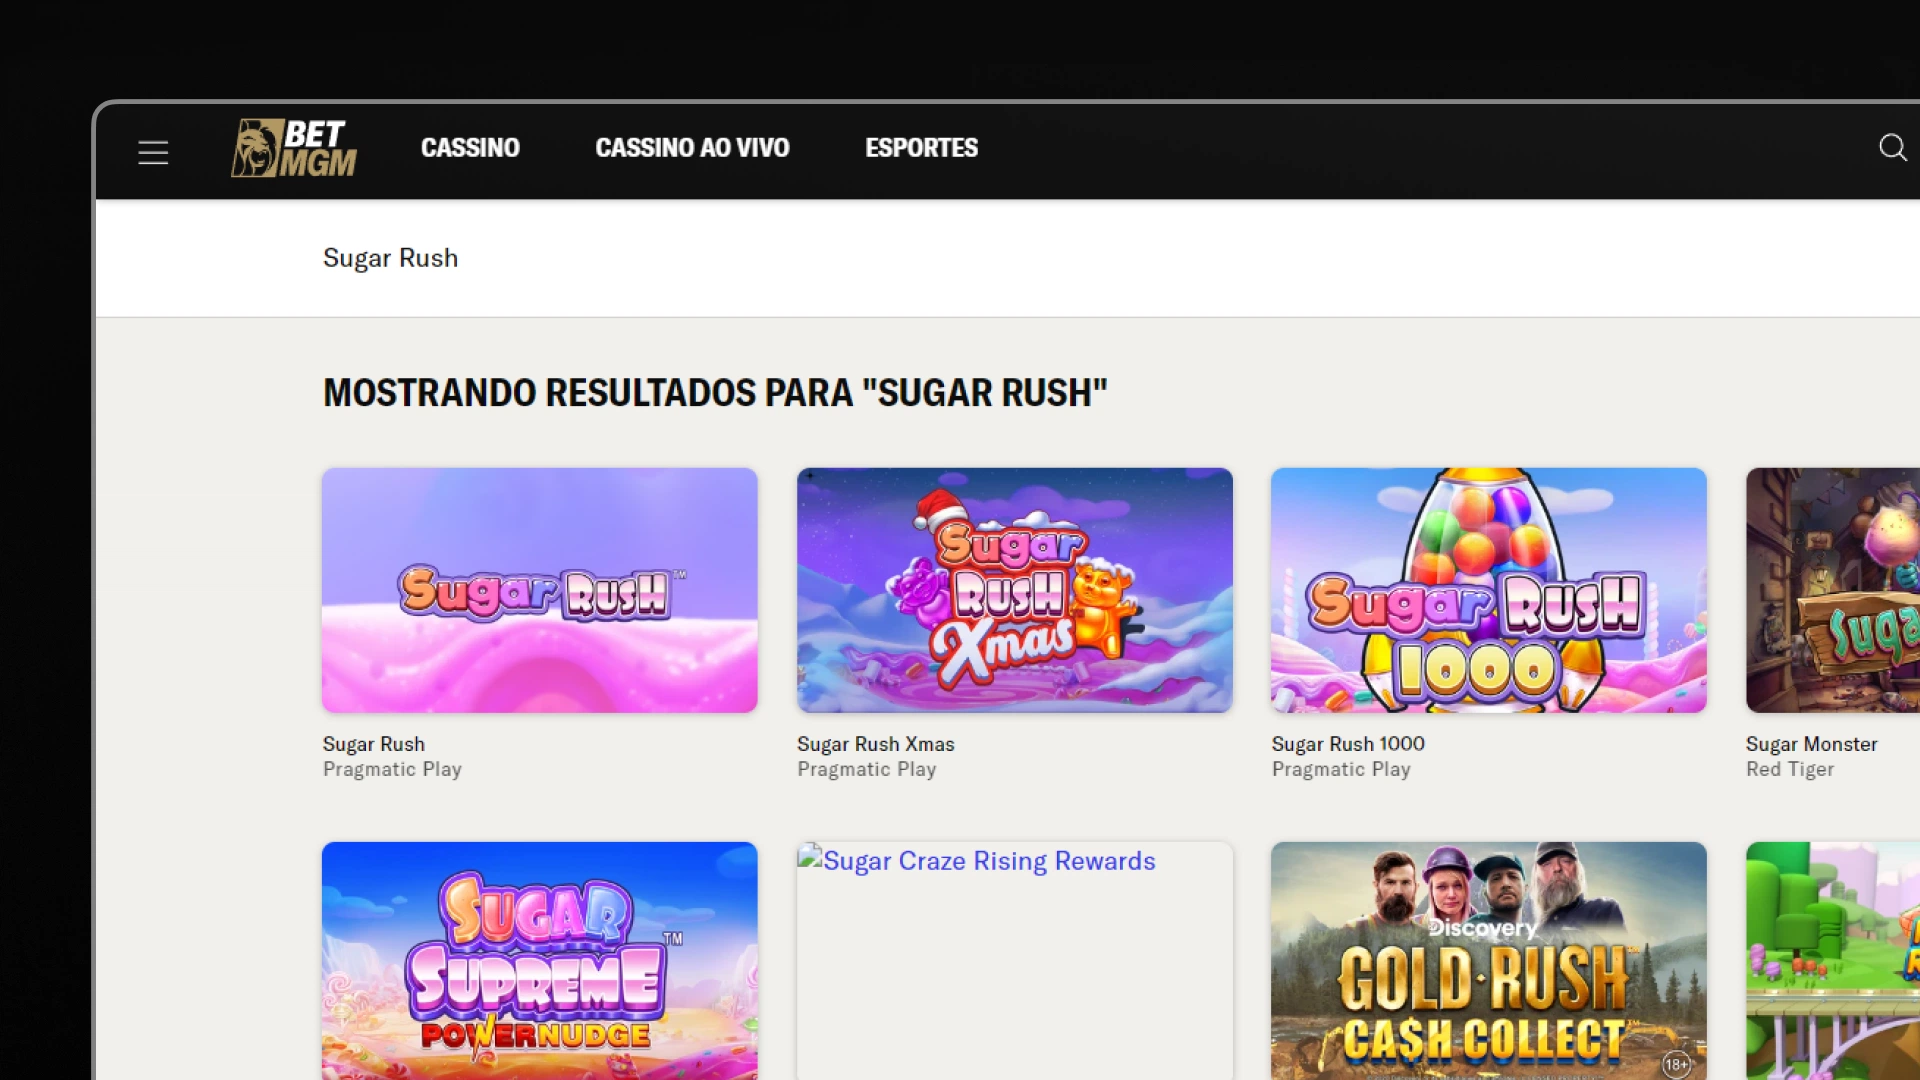The width and height of the screenshot is (1920, 1080).
Task: Open the hamburger menu
Action: coord(153,152)
